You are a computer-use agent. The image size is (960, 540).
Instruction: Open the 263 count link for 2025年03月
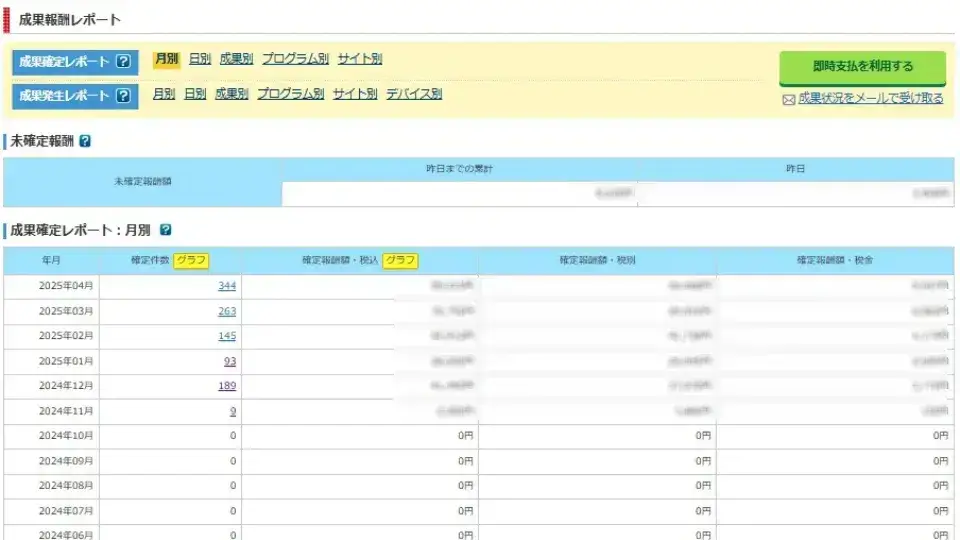click(x=227, y=311)
